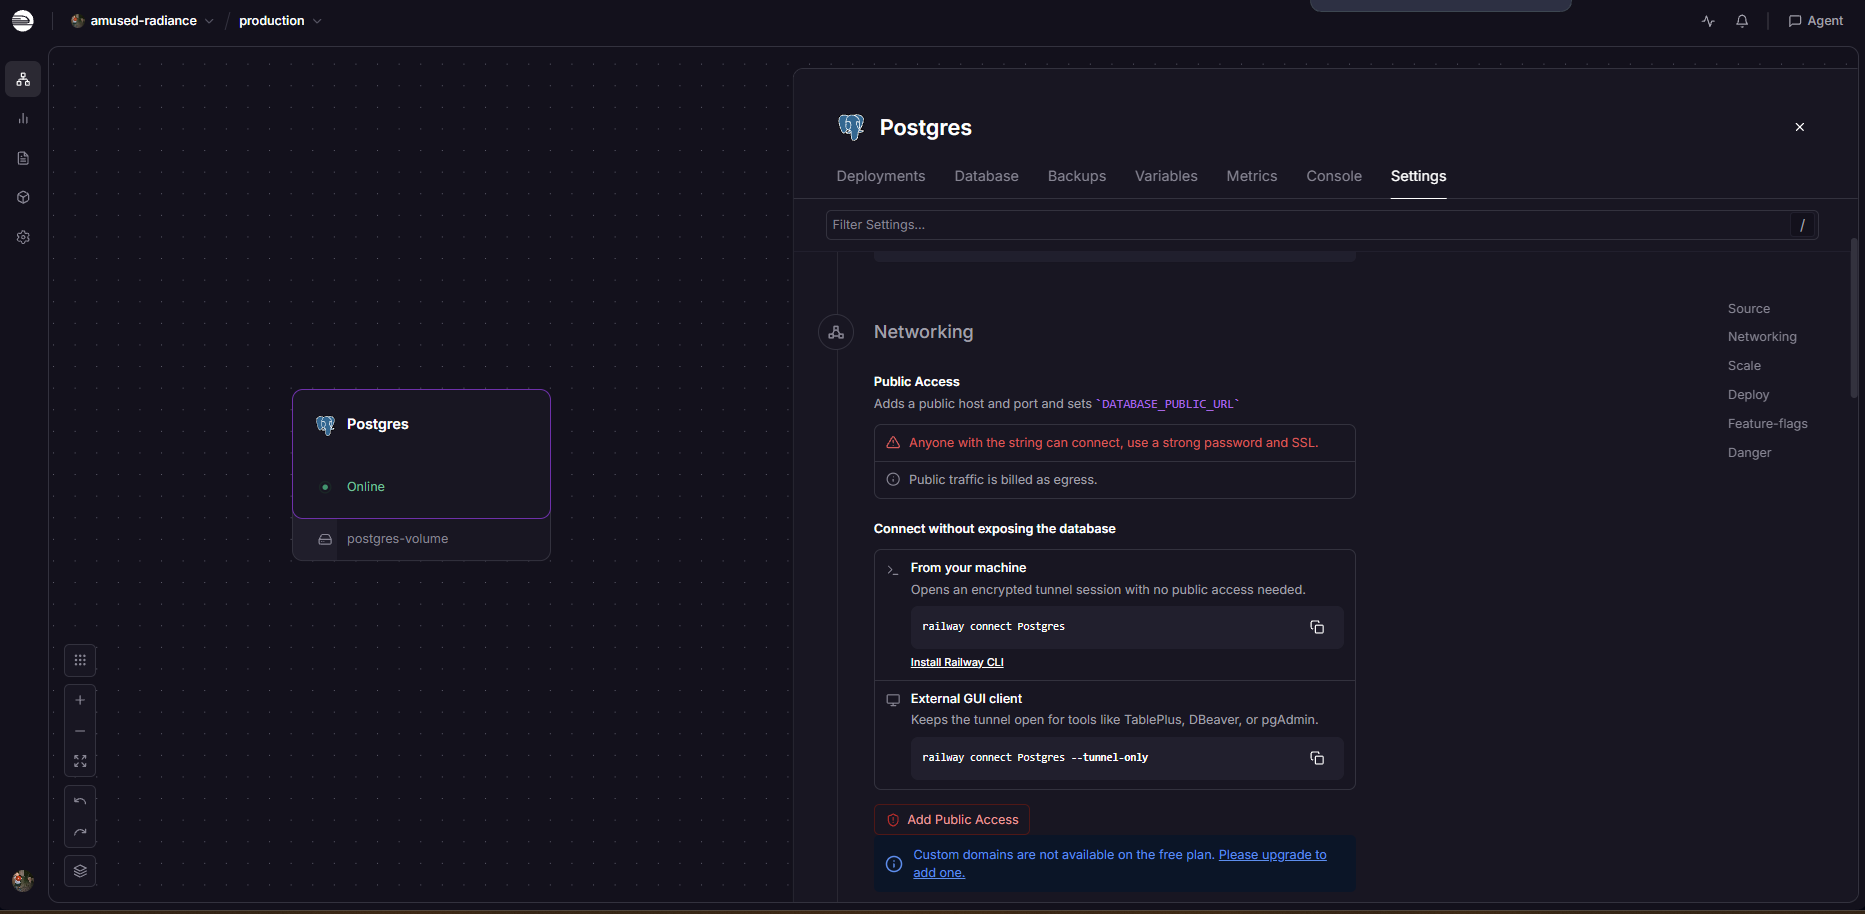Toggle canvas grid dots button
This screenshot has height=914, width=1865.
point(80,660)
